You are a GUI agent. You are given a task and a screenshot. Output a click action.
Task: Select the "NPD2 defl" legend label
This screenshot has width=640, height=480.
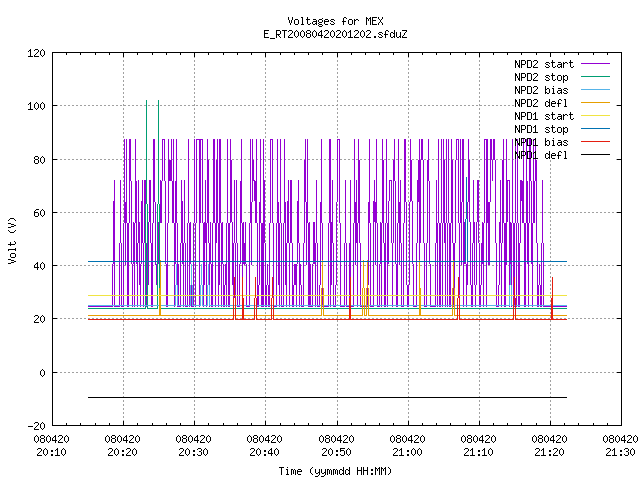pos(541,103)
